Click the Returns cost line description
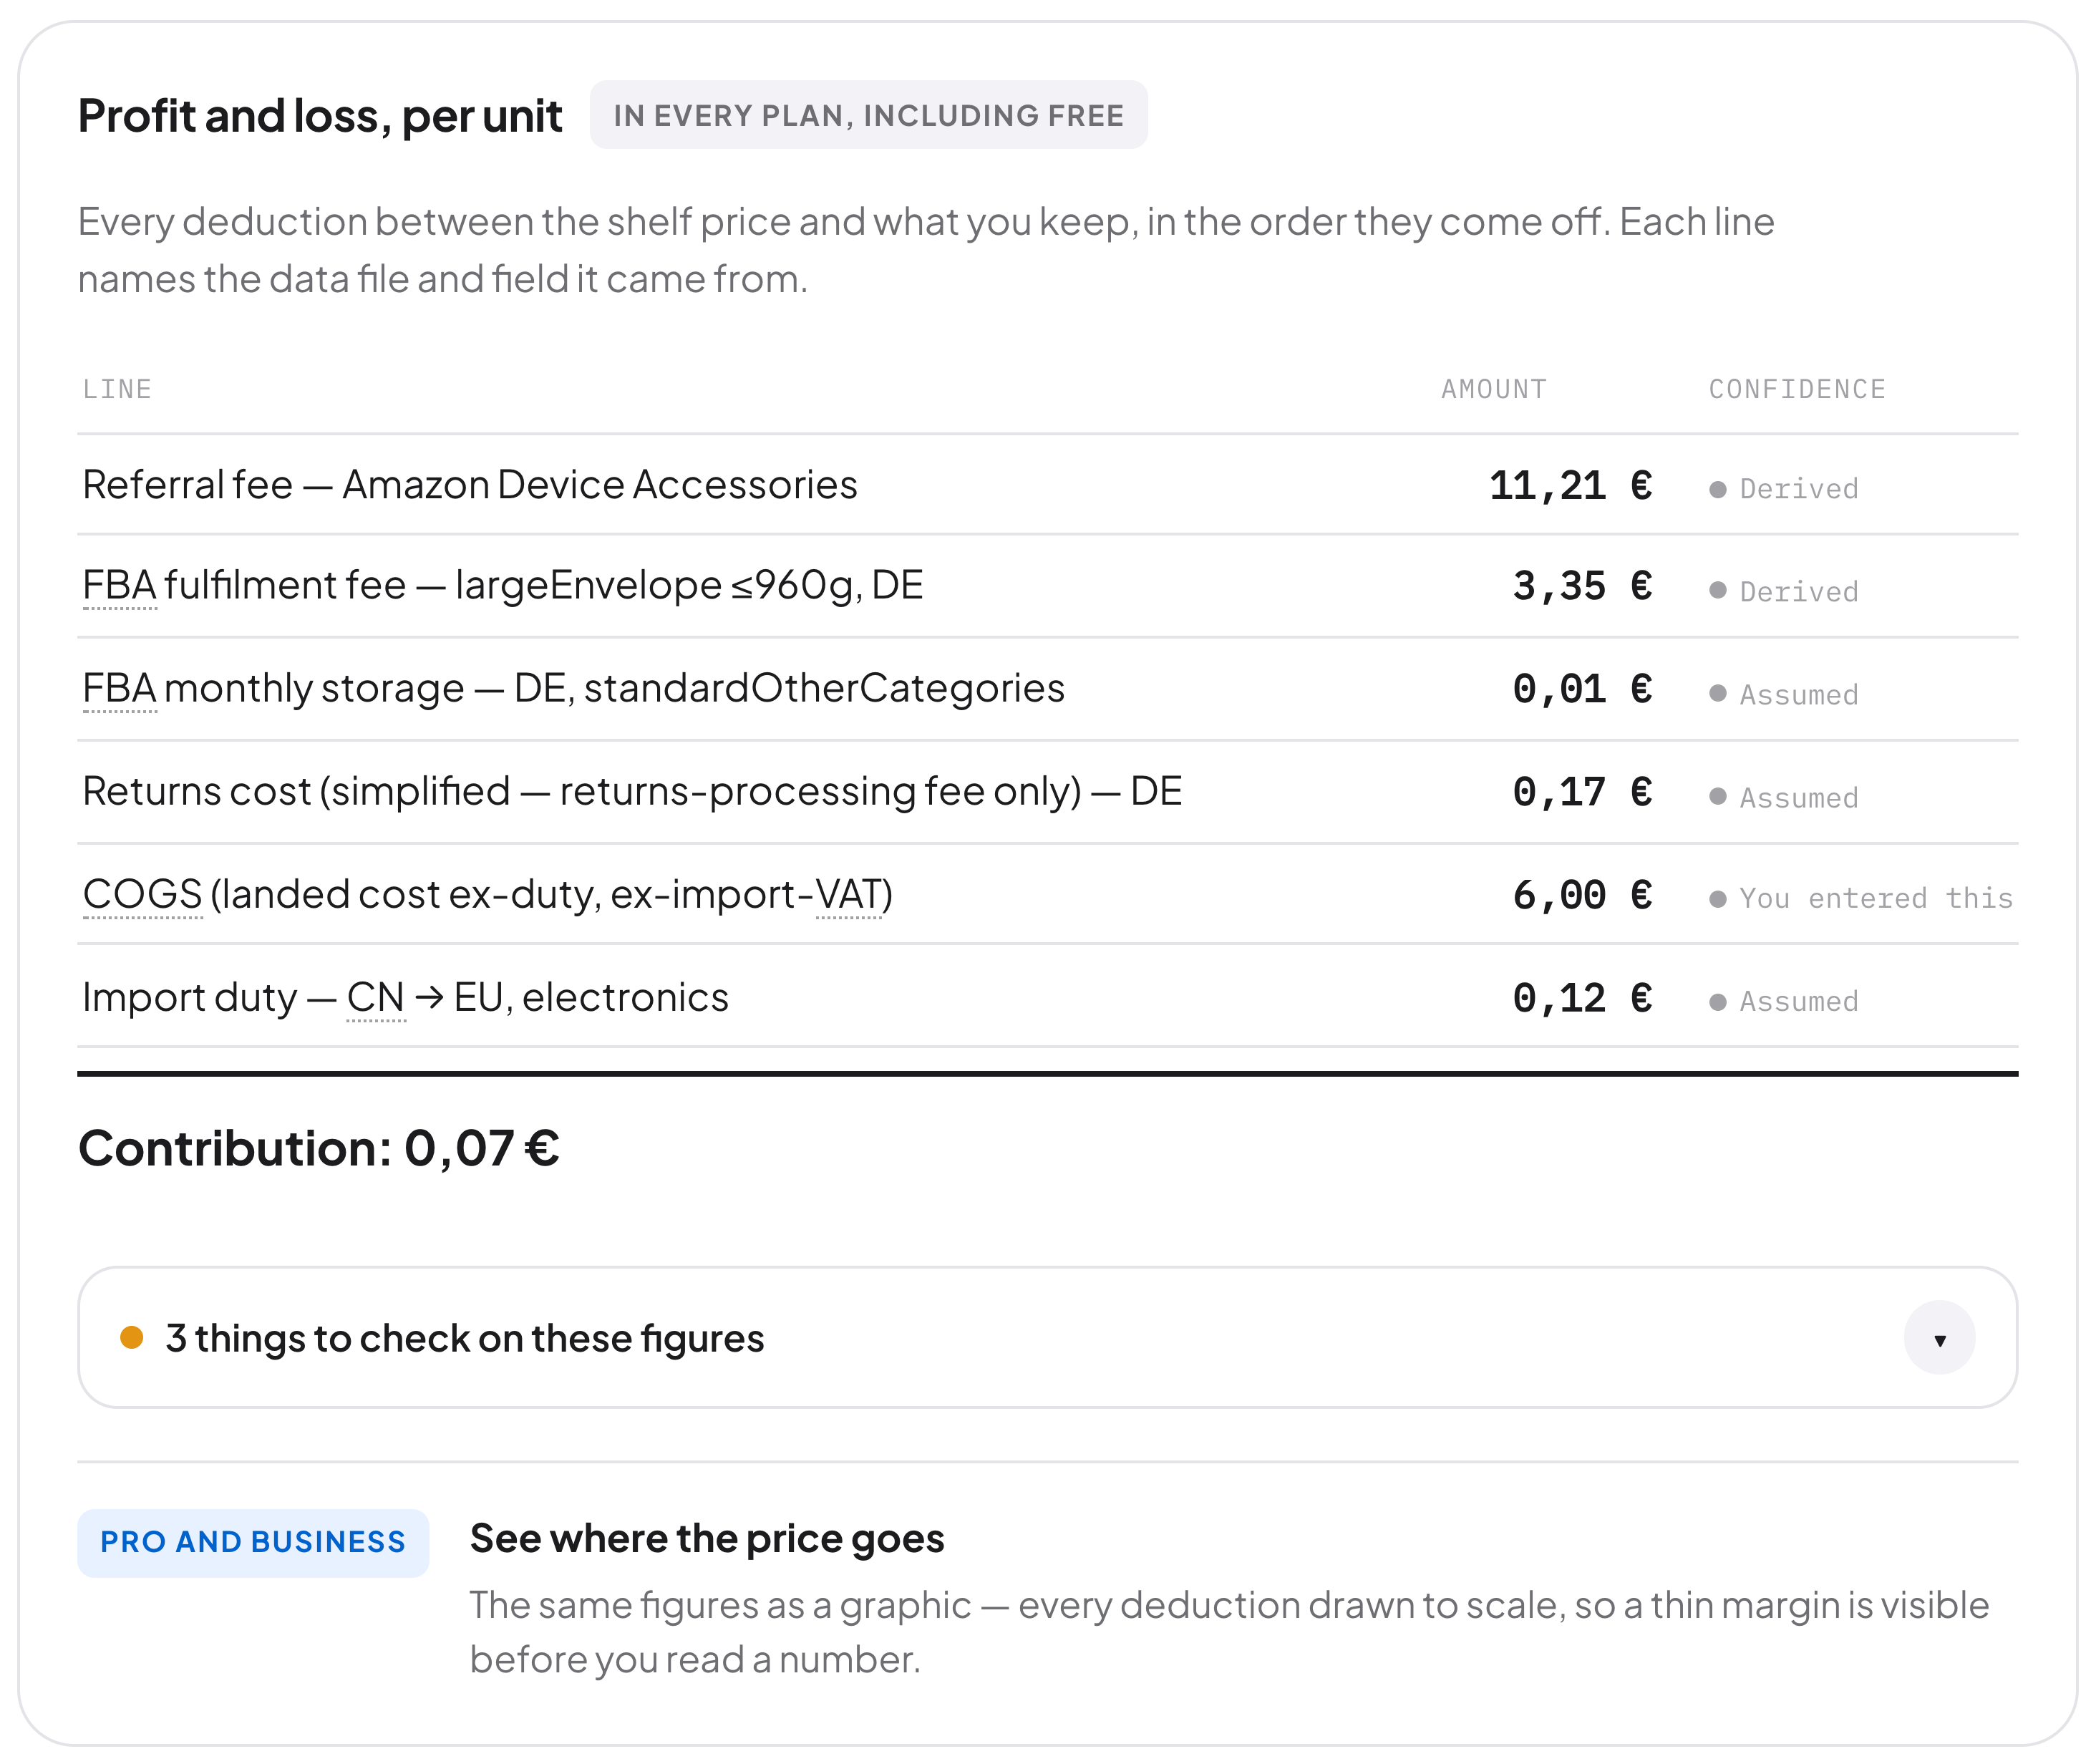 click(x=632, y=792)
